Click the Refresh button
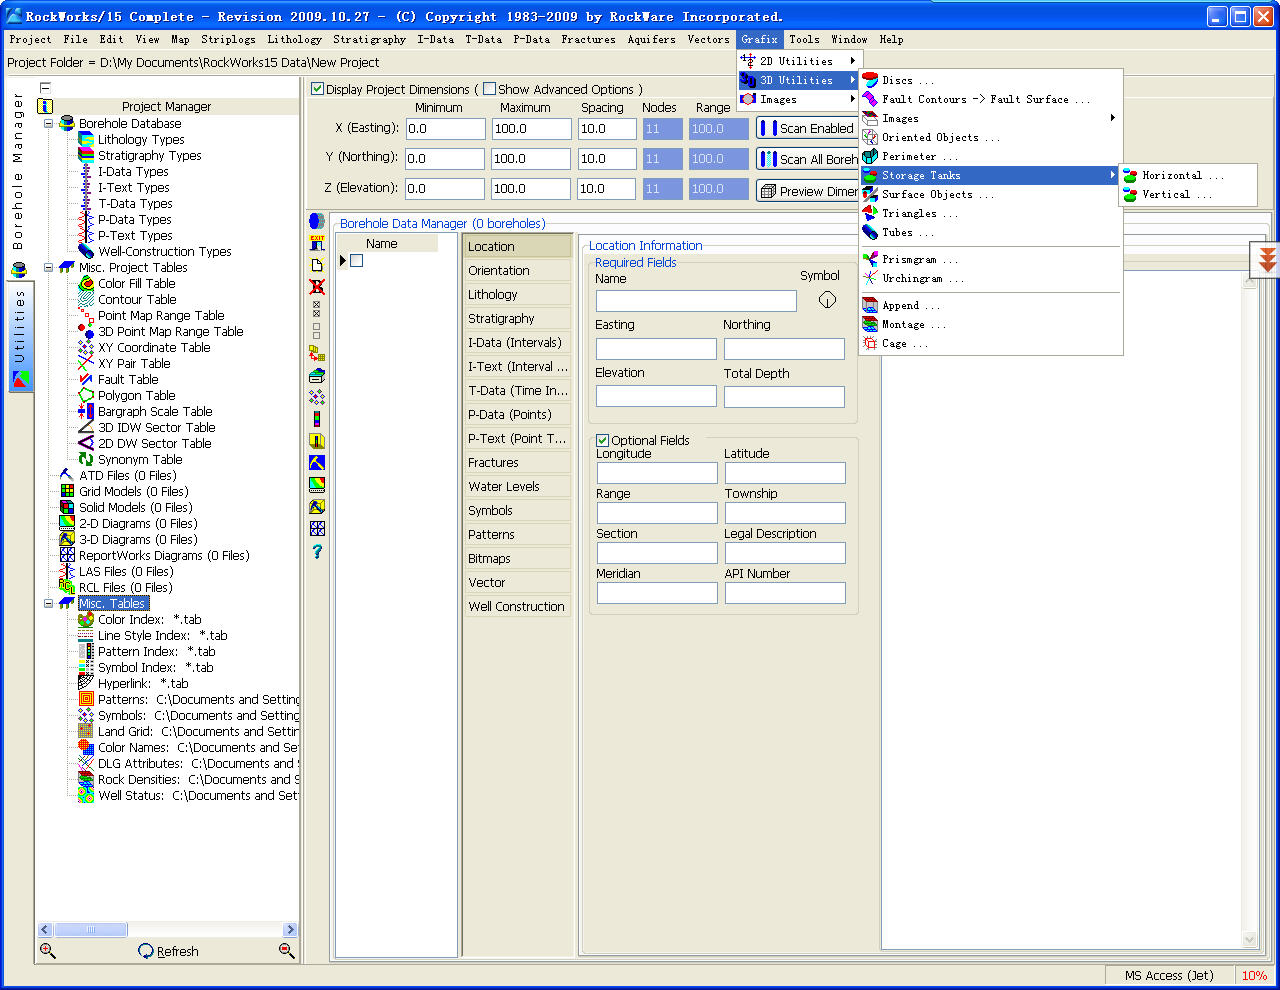This screenshot has height=990, width=1280. (x=169, y=951)
